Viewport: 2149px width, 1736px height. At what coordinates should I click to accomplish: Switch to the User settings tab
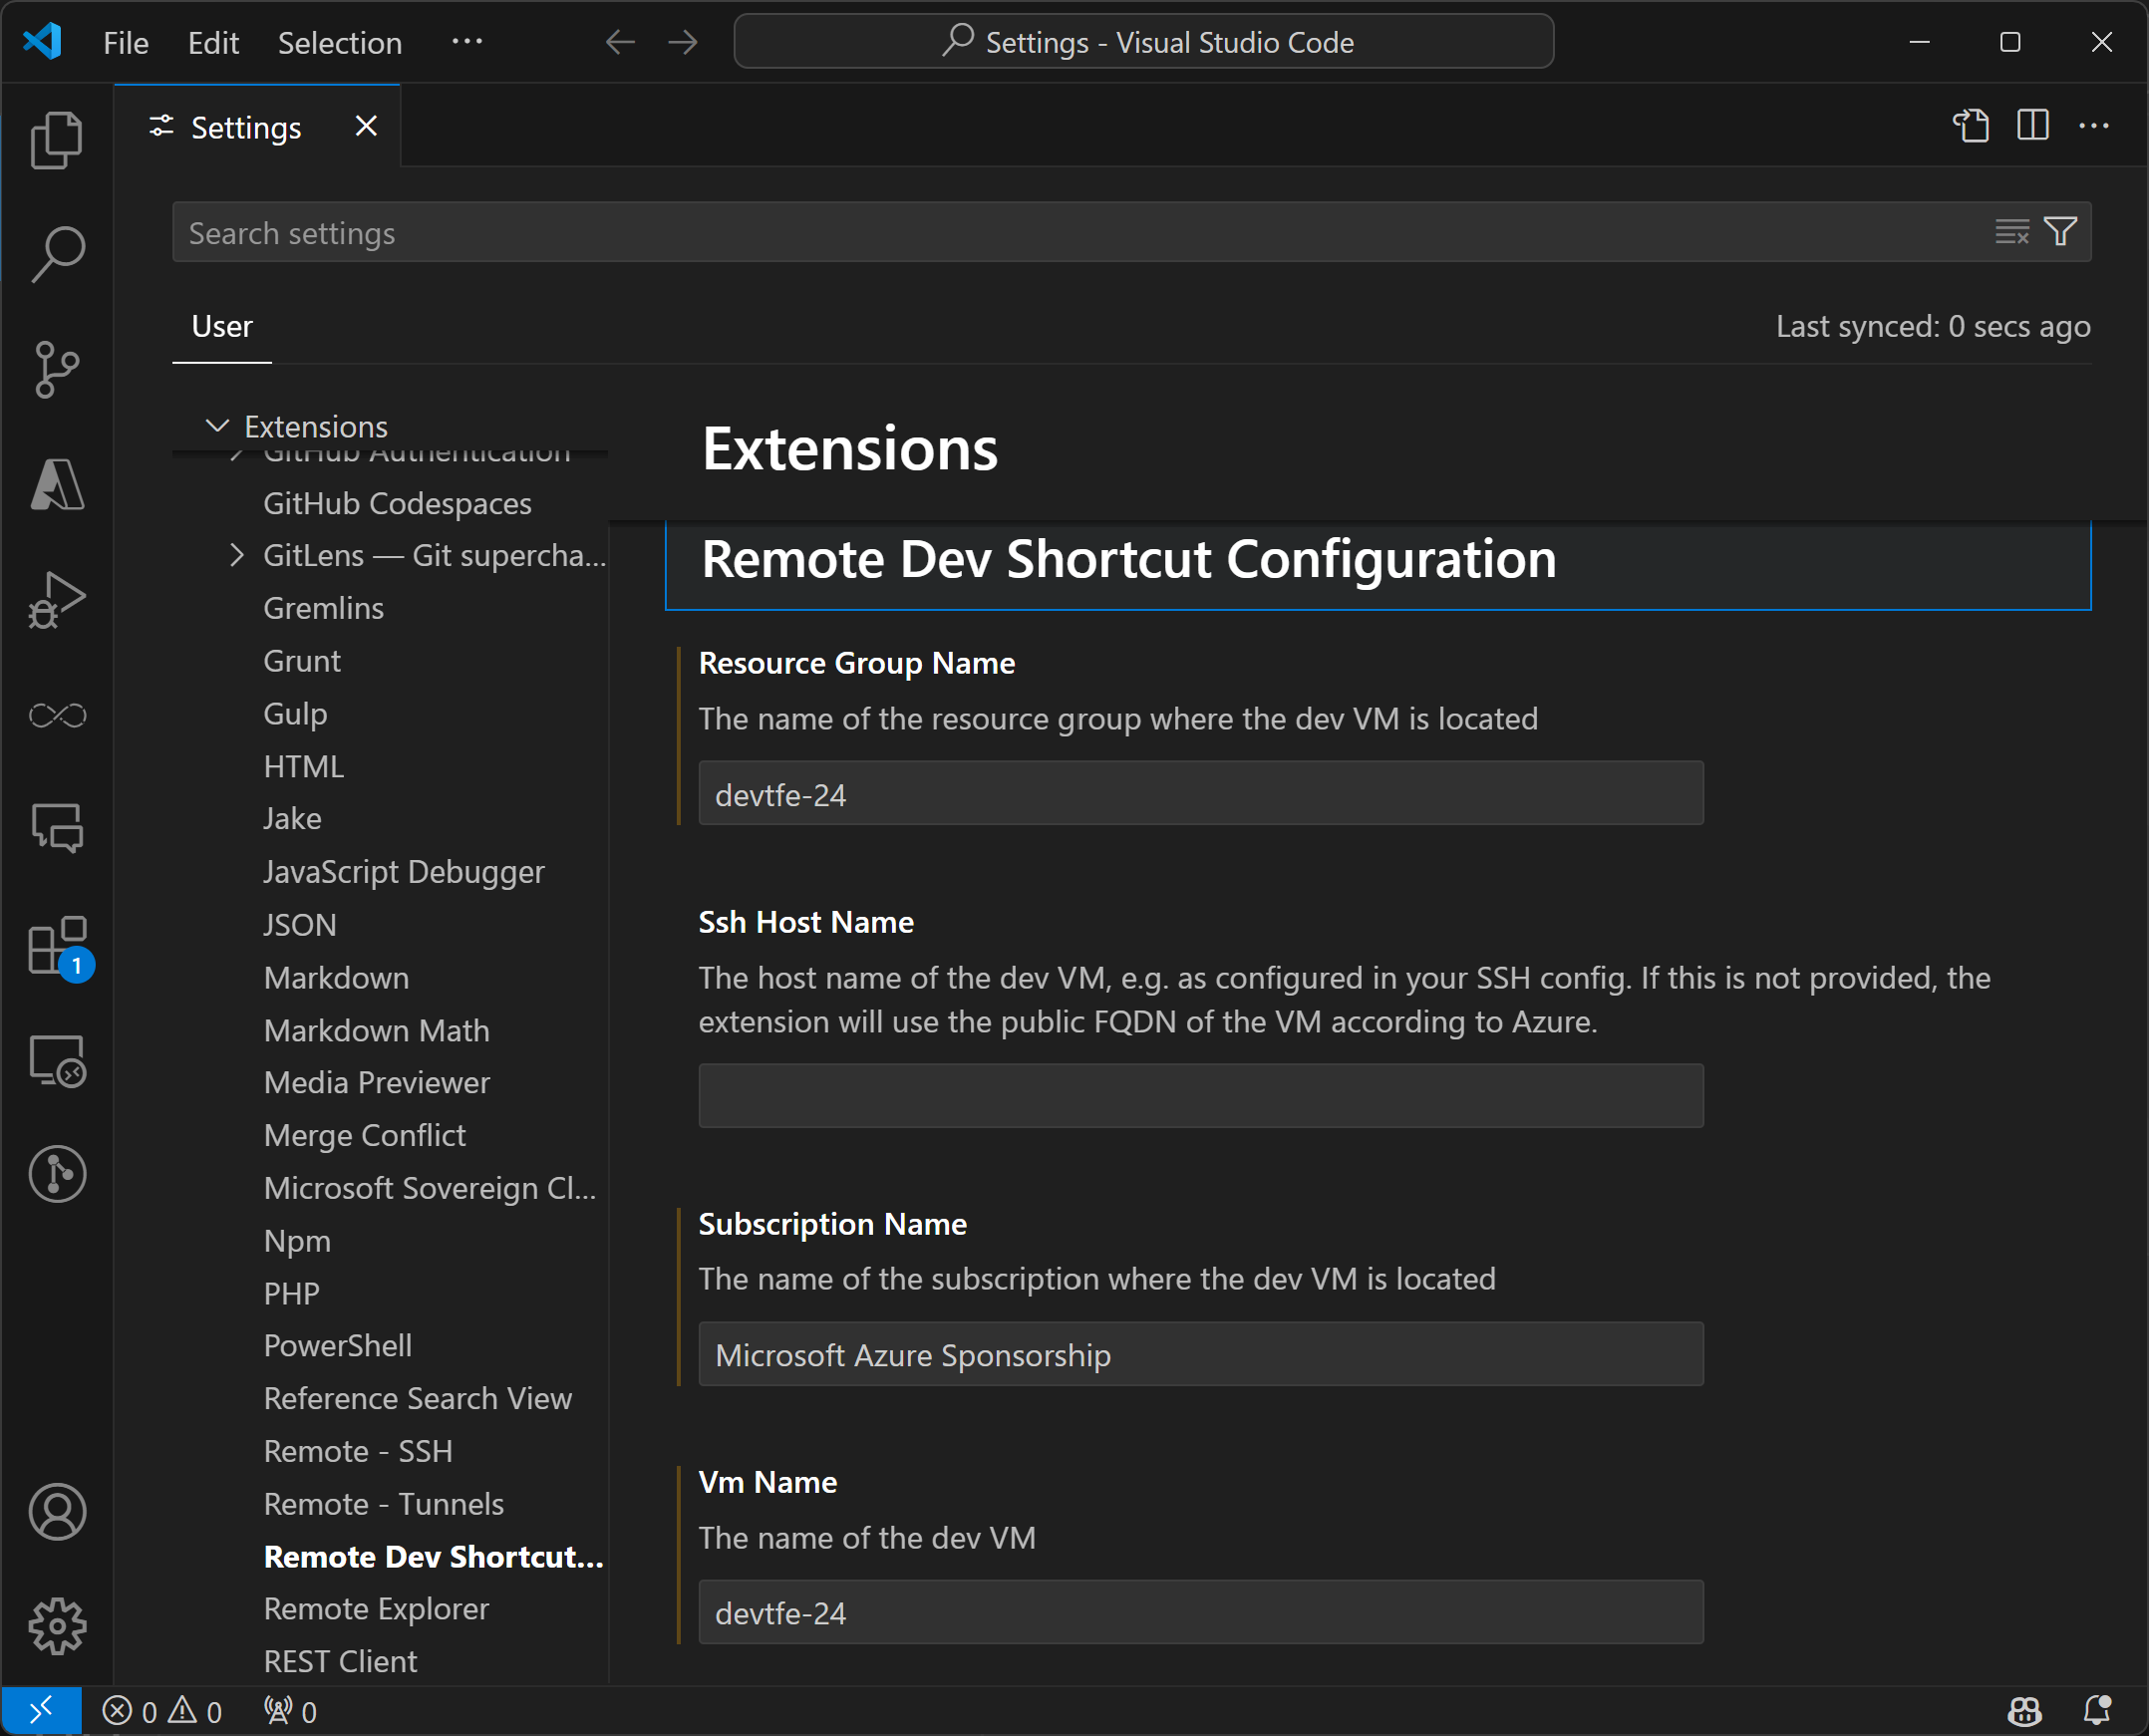pyautogui.click(x=222, y=326)
